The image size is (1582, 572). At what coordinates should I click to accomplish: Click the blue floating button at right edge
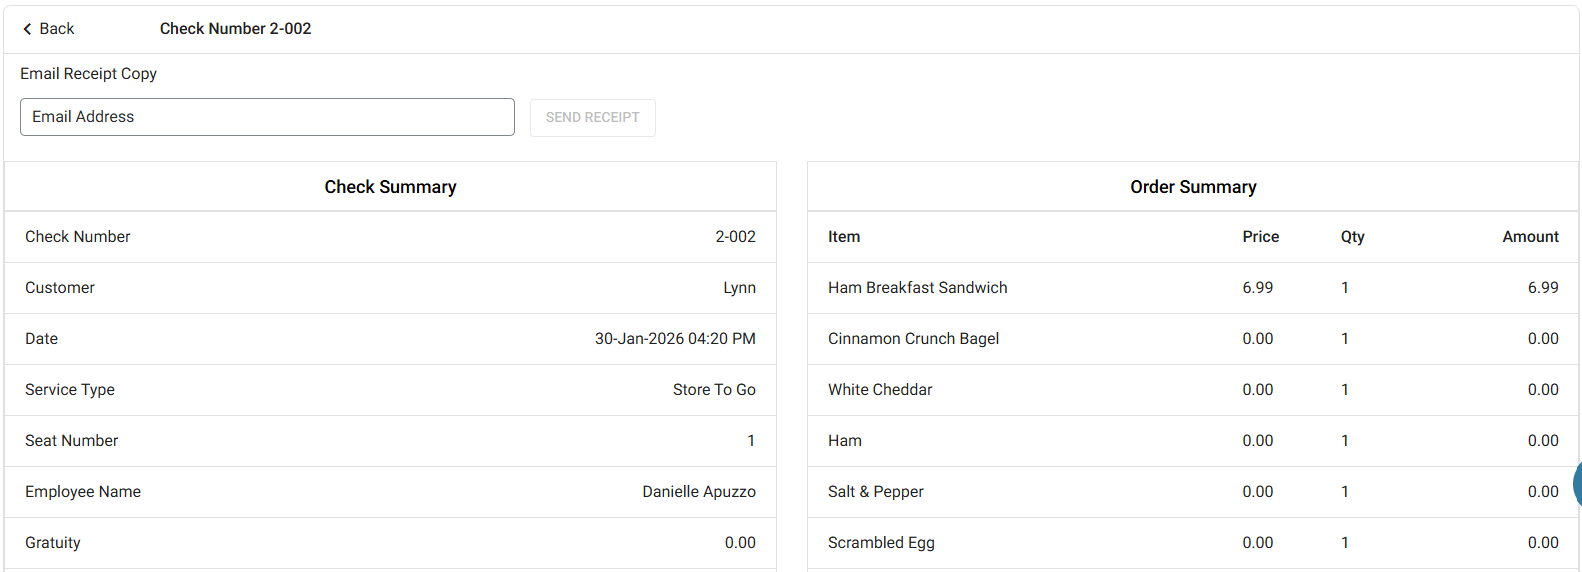[x=1576, y=484]
